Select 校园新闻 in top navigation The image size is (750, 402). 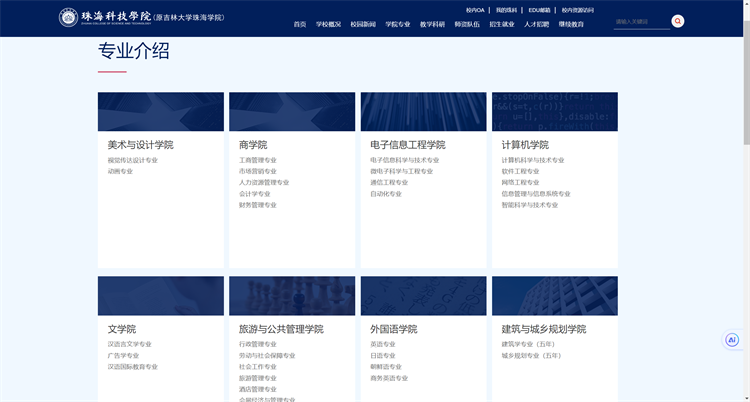coord(363,24)
